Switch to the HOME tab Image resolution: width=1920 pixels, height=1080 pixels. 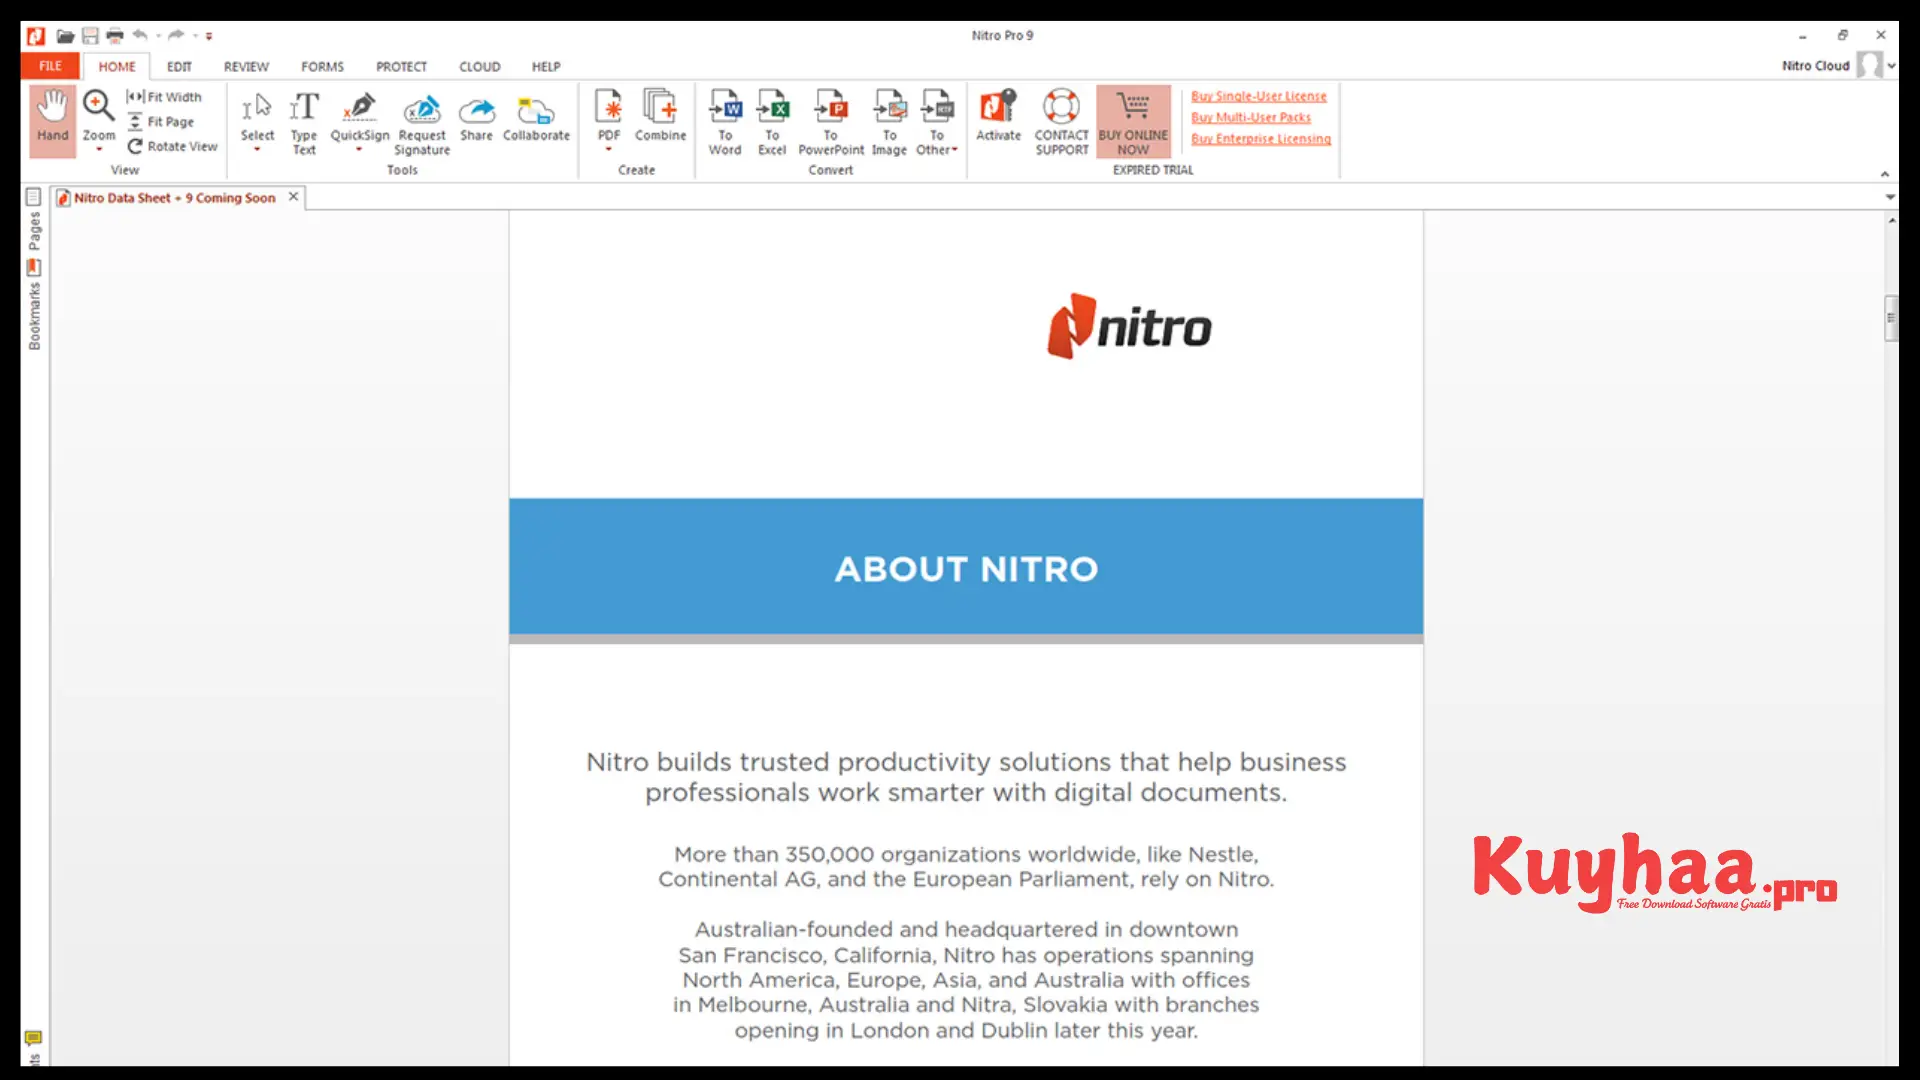click(x=117, y=67)
